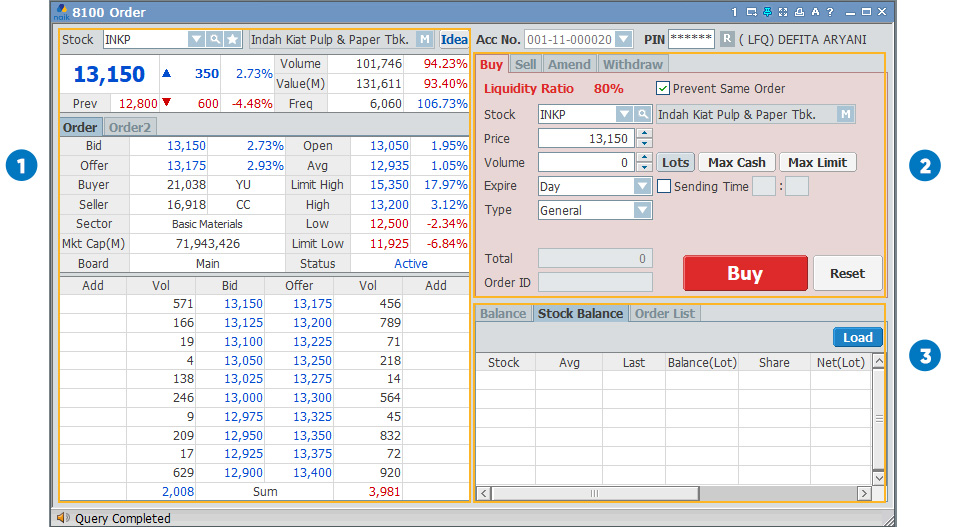Image resolution: width=970 pixels, height=527 pixels.
Task: Click the print icon in title bar
Action: (799, 12)
